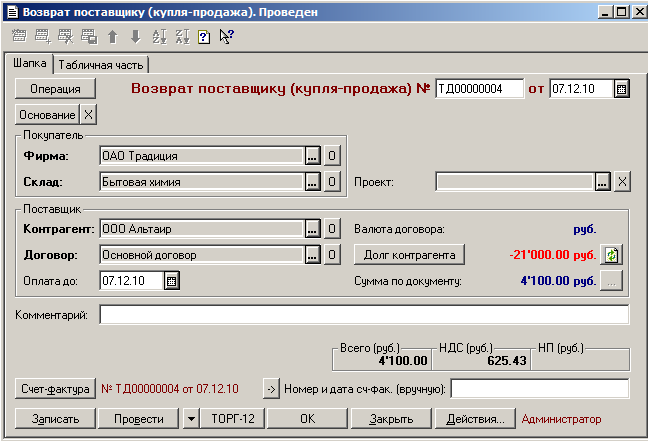This screenshot has height=441, width=648.
Task: Click the context help cursor icon
Action: point(226,37)
